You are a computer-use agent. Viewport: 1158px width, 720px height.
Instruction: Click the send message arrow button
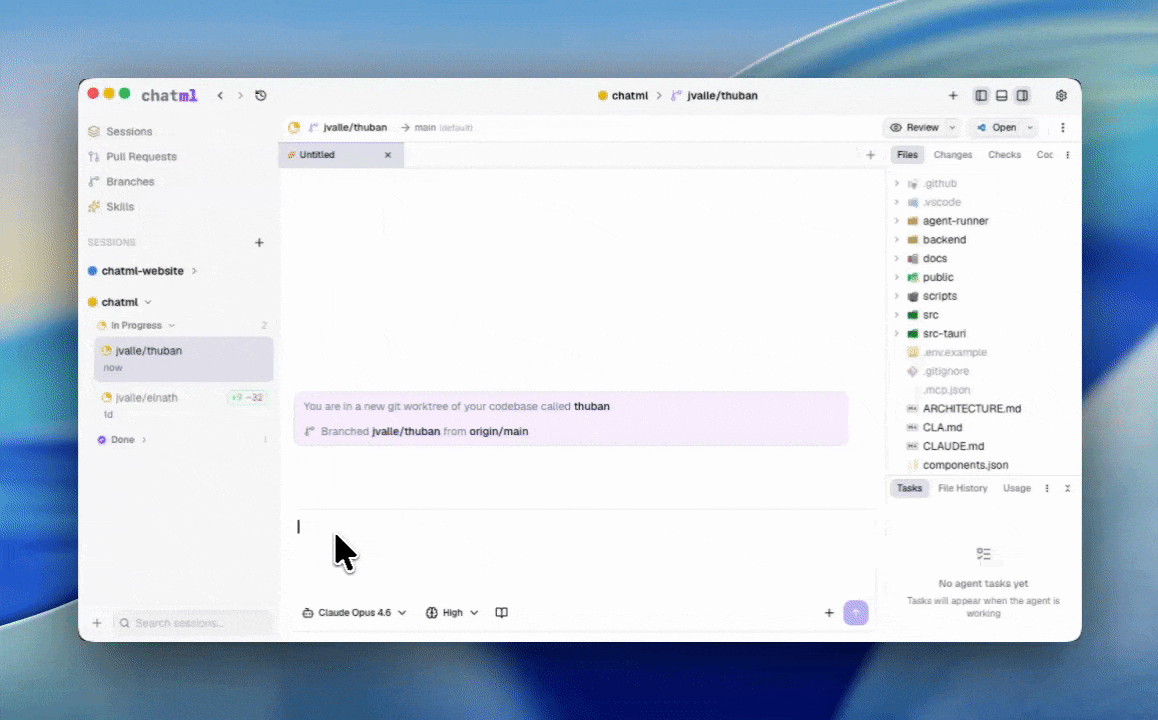click(855, 613)
